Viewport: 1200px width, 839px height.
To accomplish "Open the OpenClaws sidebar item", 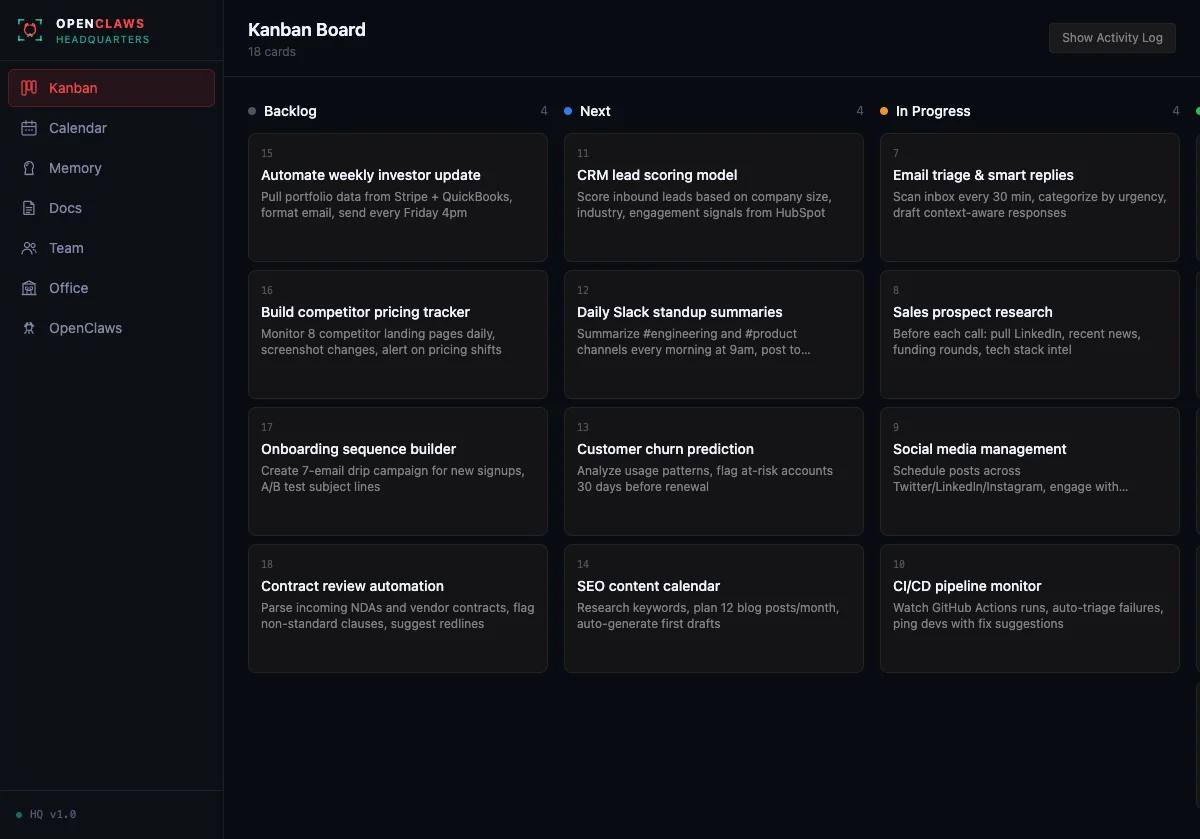I will click(x=111, y=328).
